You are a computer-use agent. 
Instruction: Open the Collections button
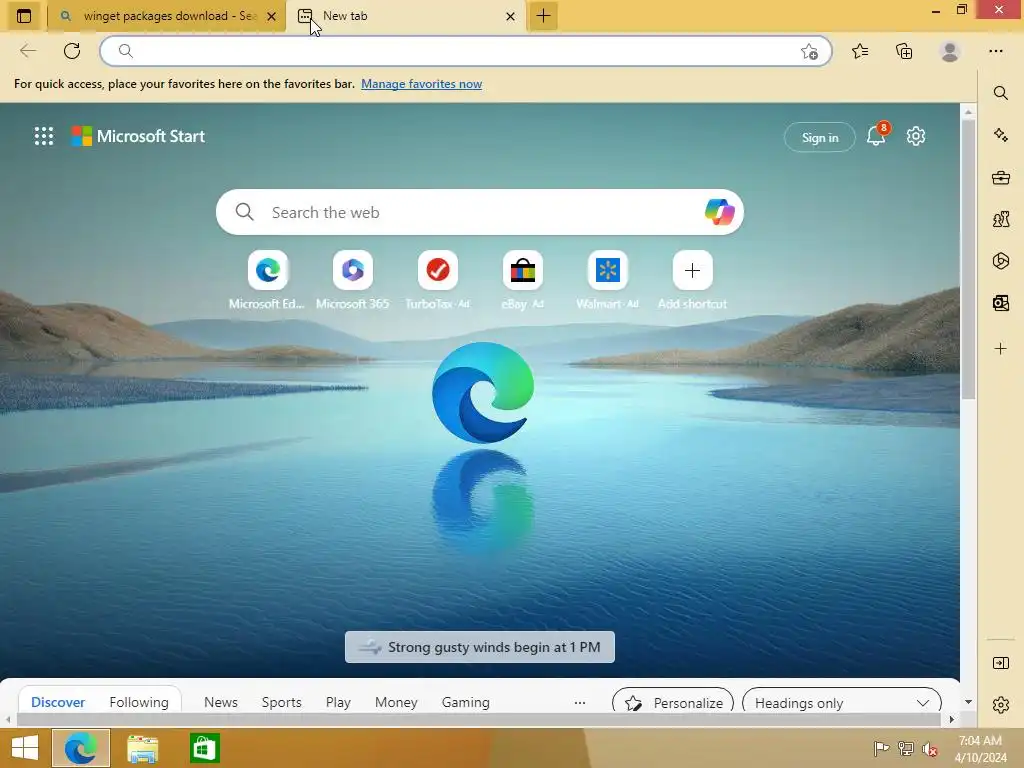pos(904,51)
